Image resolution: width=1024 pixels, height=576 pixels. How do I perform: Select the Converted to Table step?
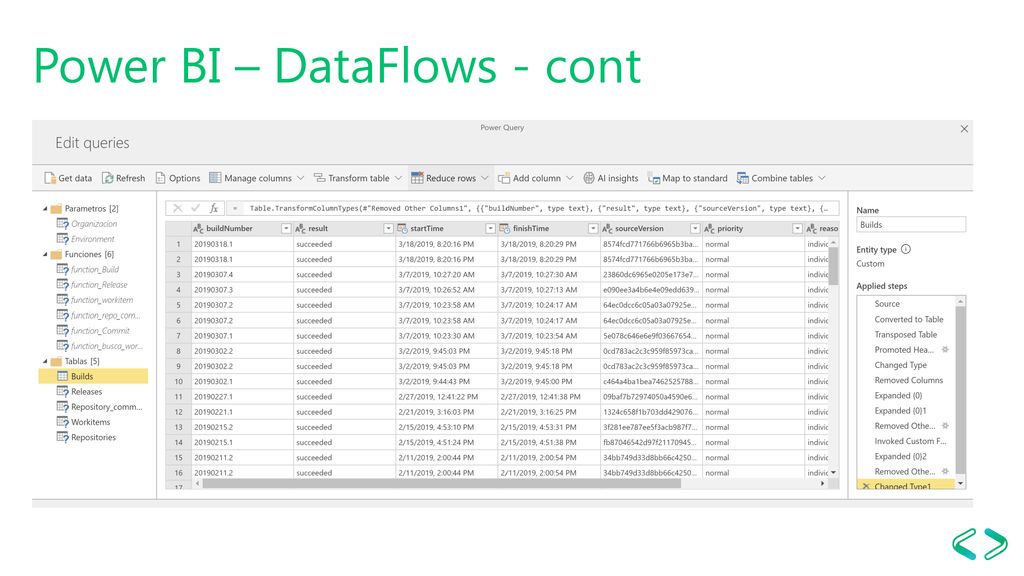point(908,319)
